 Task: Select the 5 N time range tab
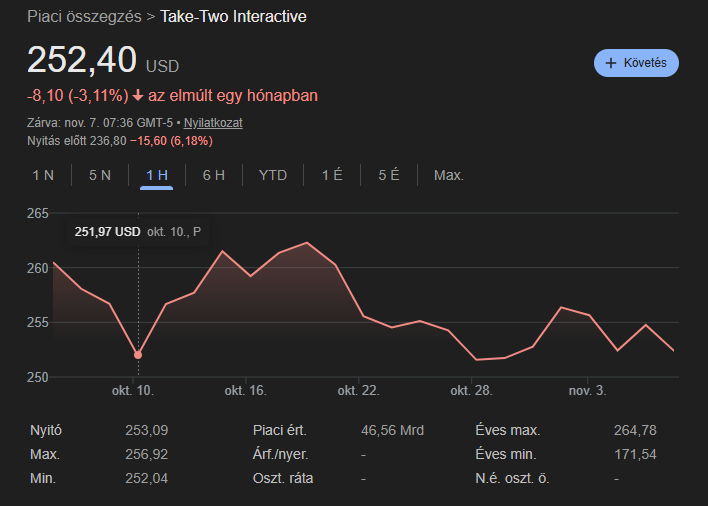(100, 175)
